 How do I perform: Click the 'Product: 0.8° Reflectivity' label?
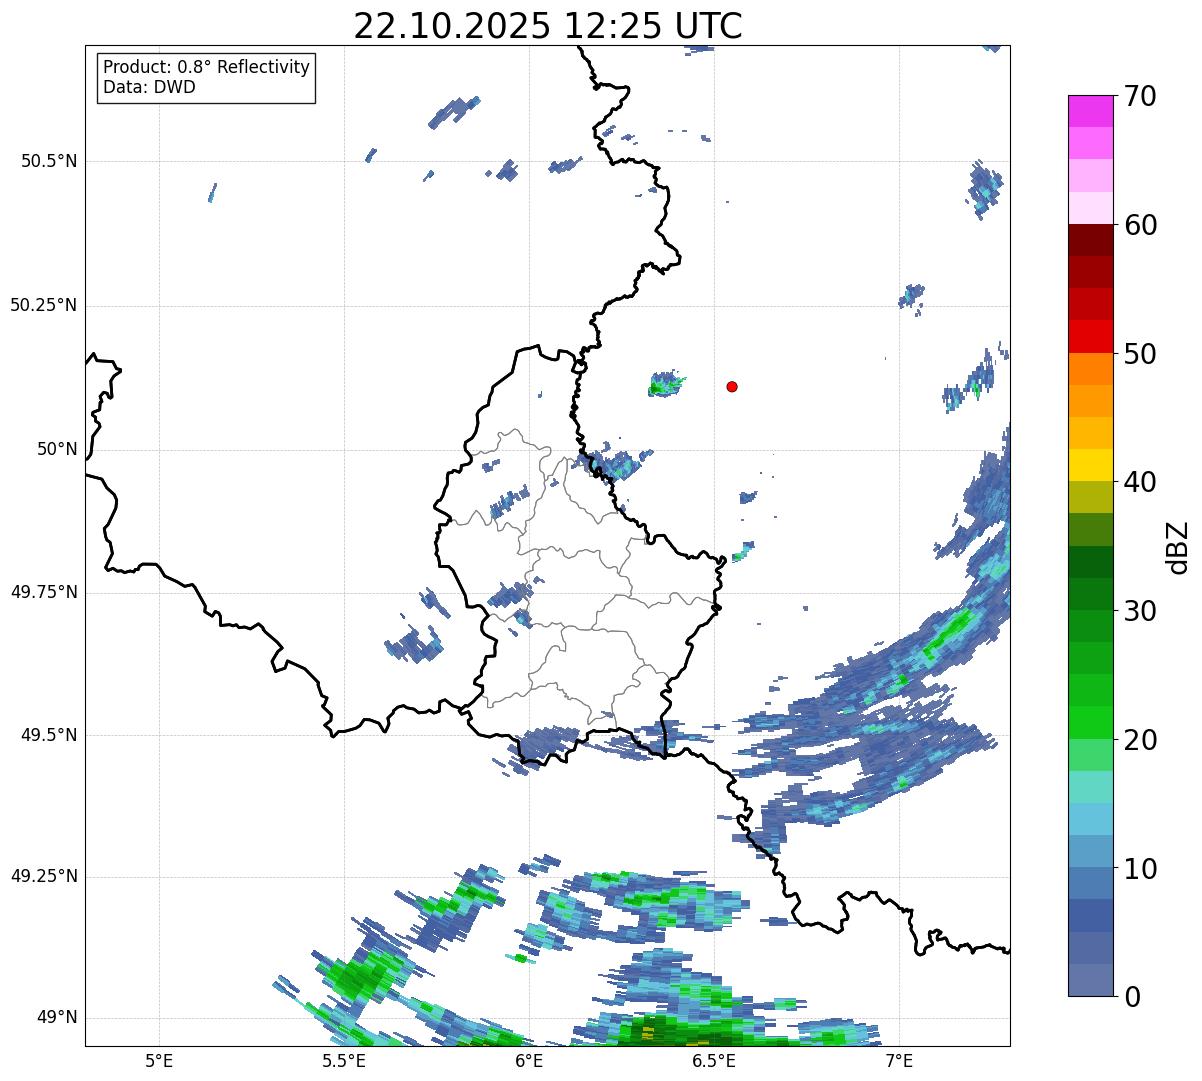pyautogui.click(x=207, y=67)
